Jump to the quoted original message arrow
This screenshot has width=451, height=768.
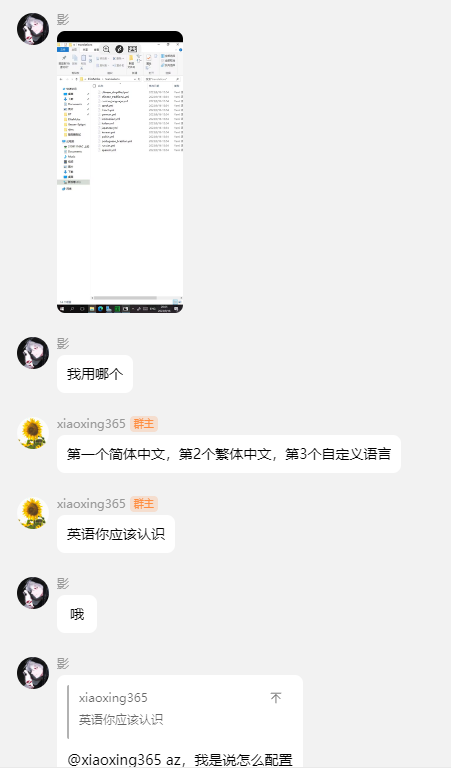[x=276, y=698]
